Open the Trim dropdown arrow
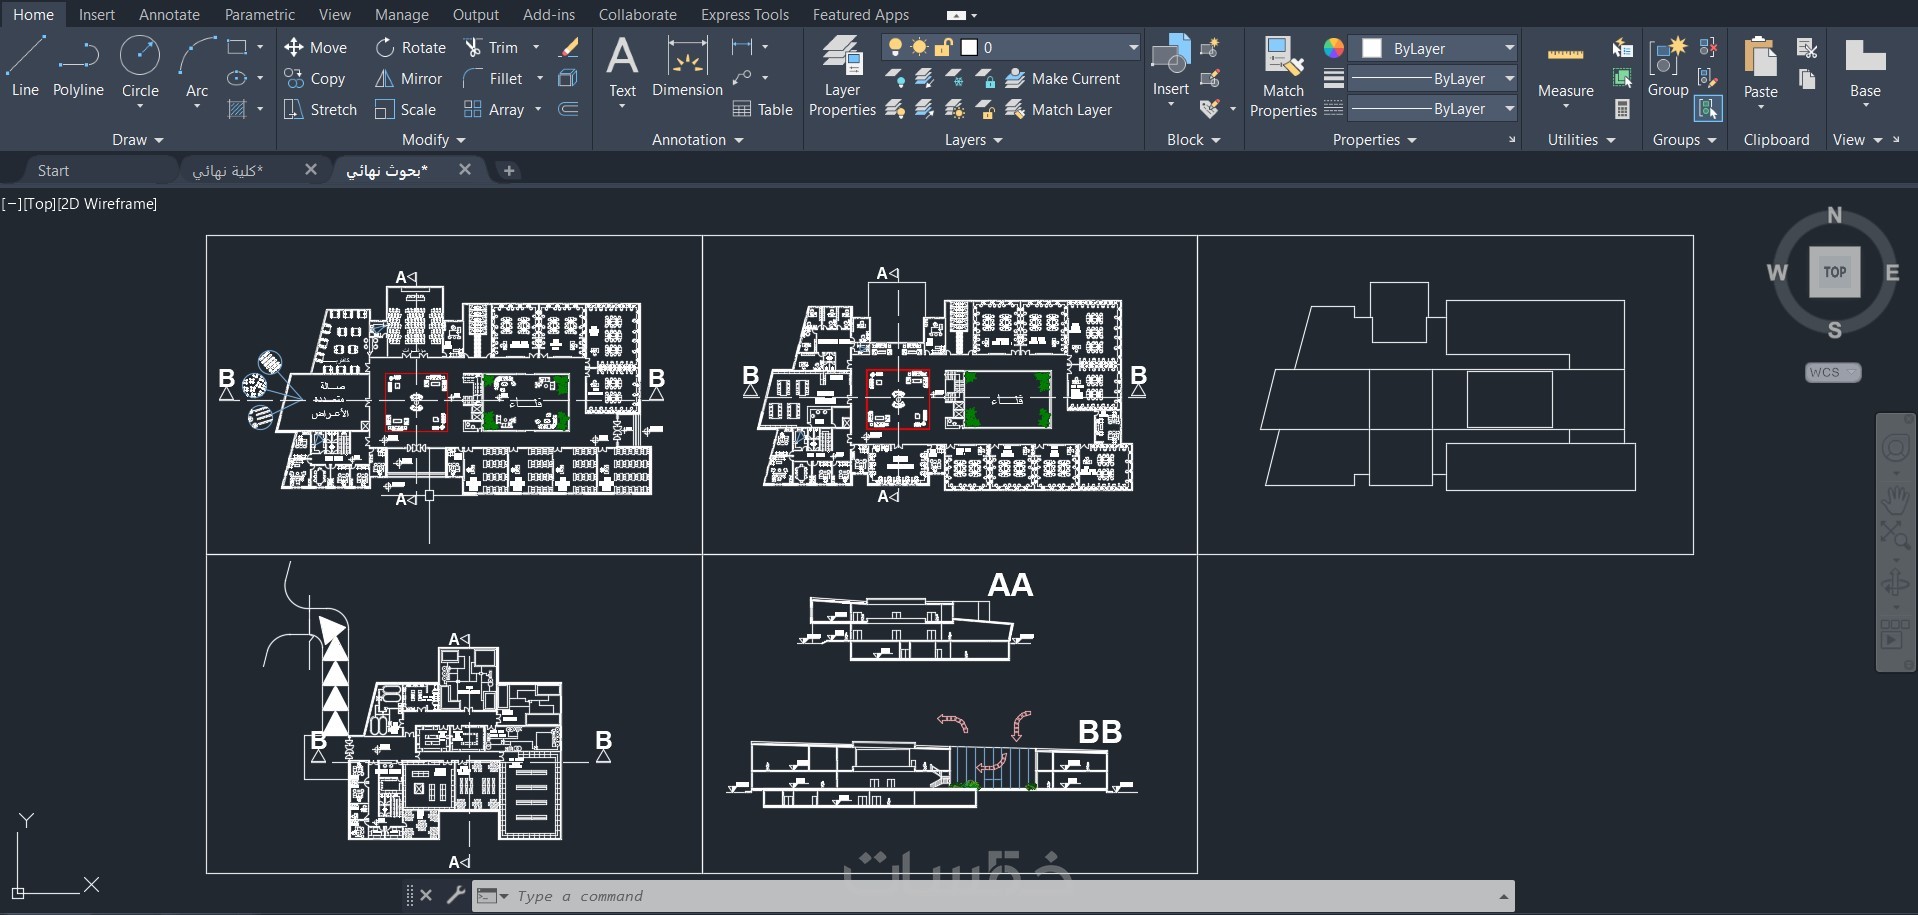 536,47
